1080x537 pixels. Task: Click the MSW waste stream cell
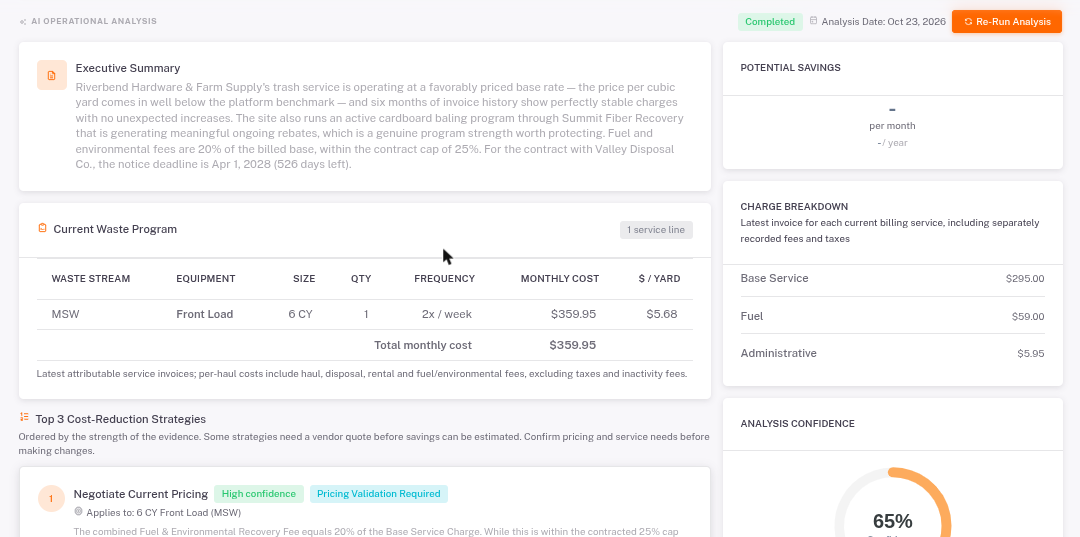pos(65,315)
